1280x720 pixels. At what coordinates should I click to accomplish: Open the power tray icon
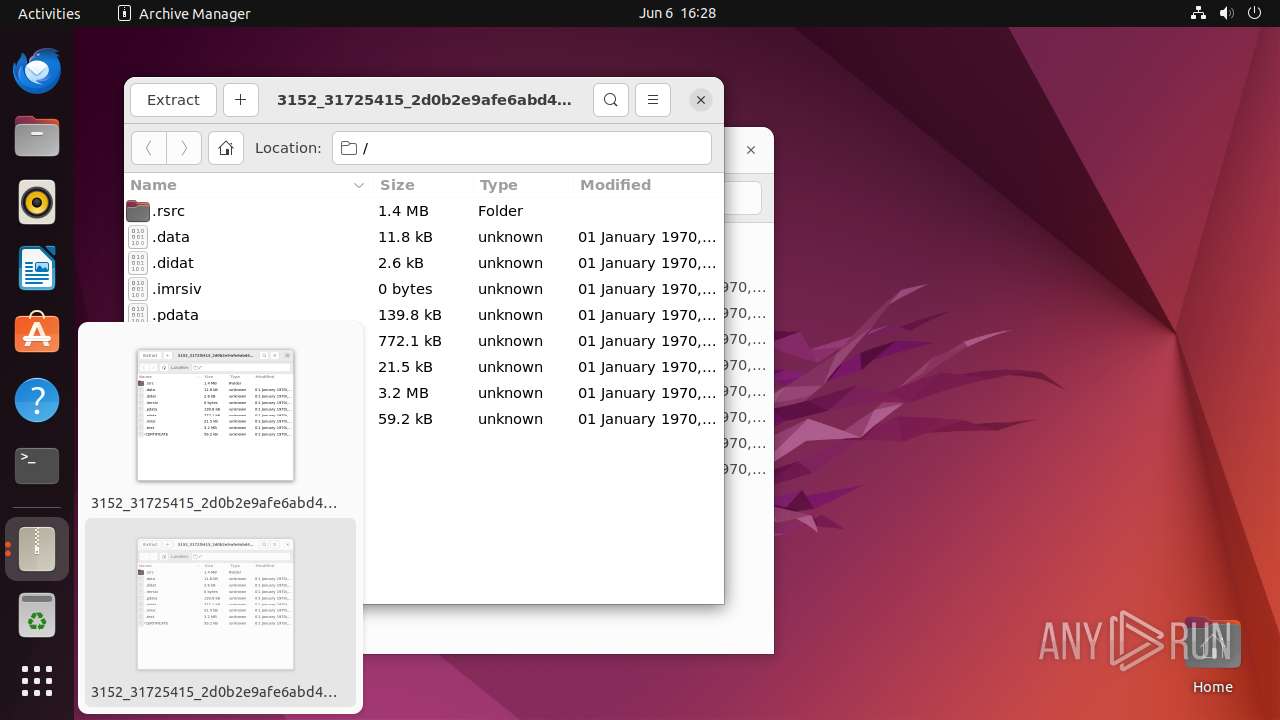click(1255, 14)
